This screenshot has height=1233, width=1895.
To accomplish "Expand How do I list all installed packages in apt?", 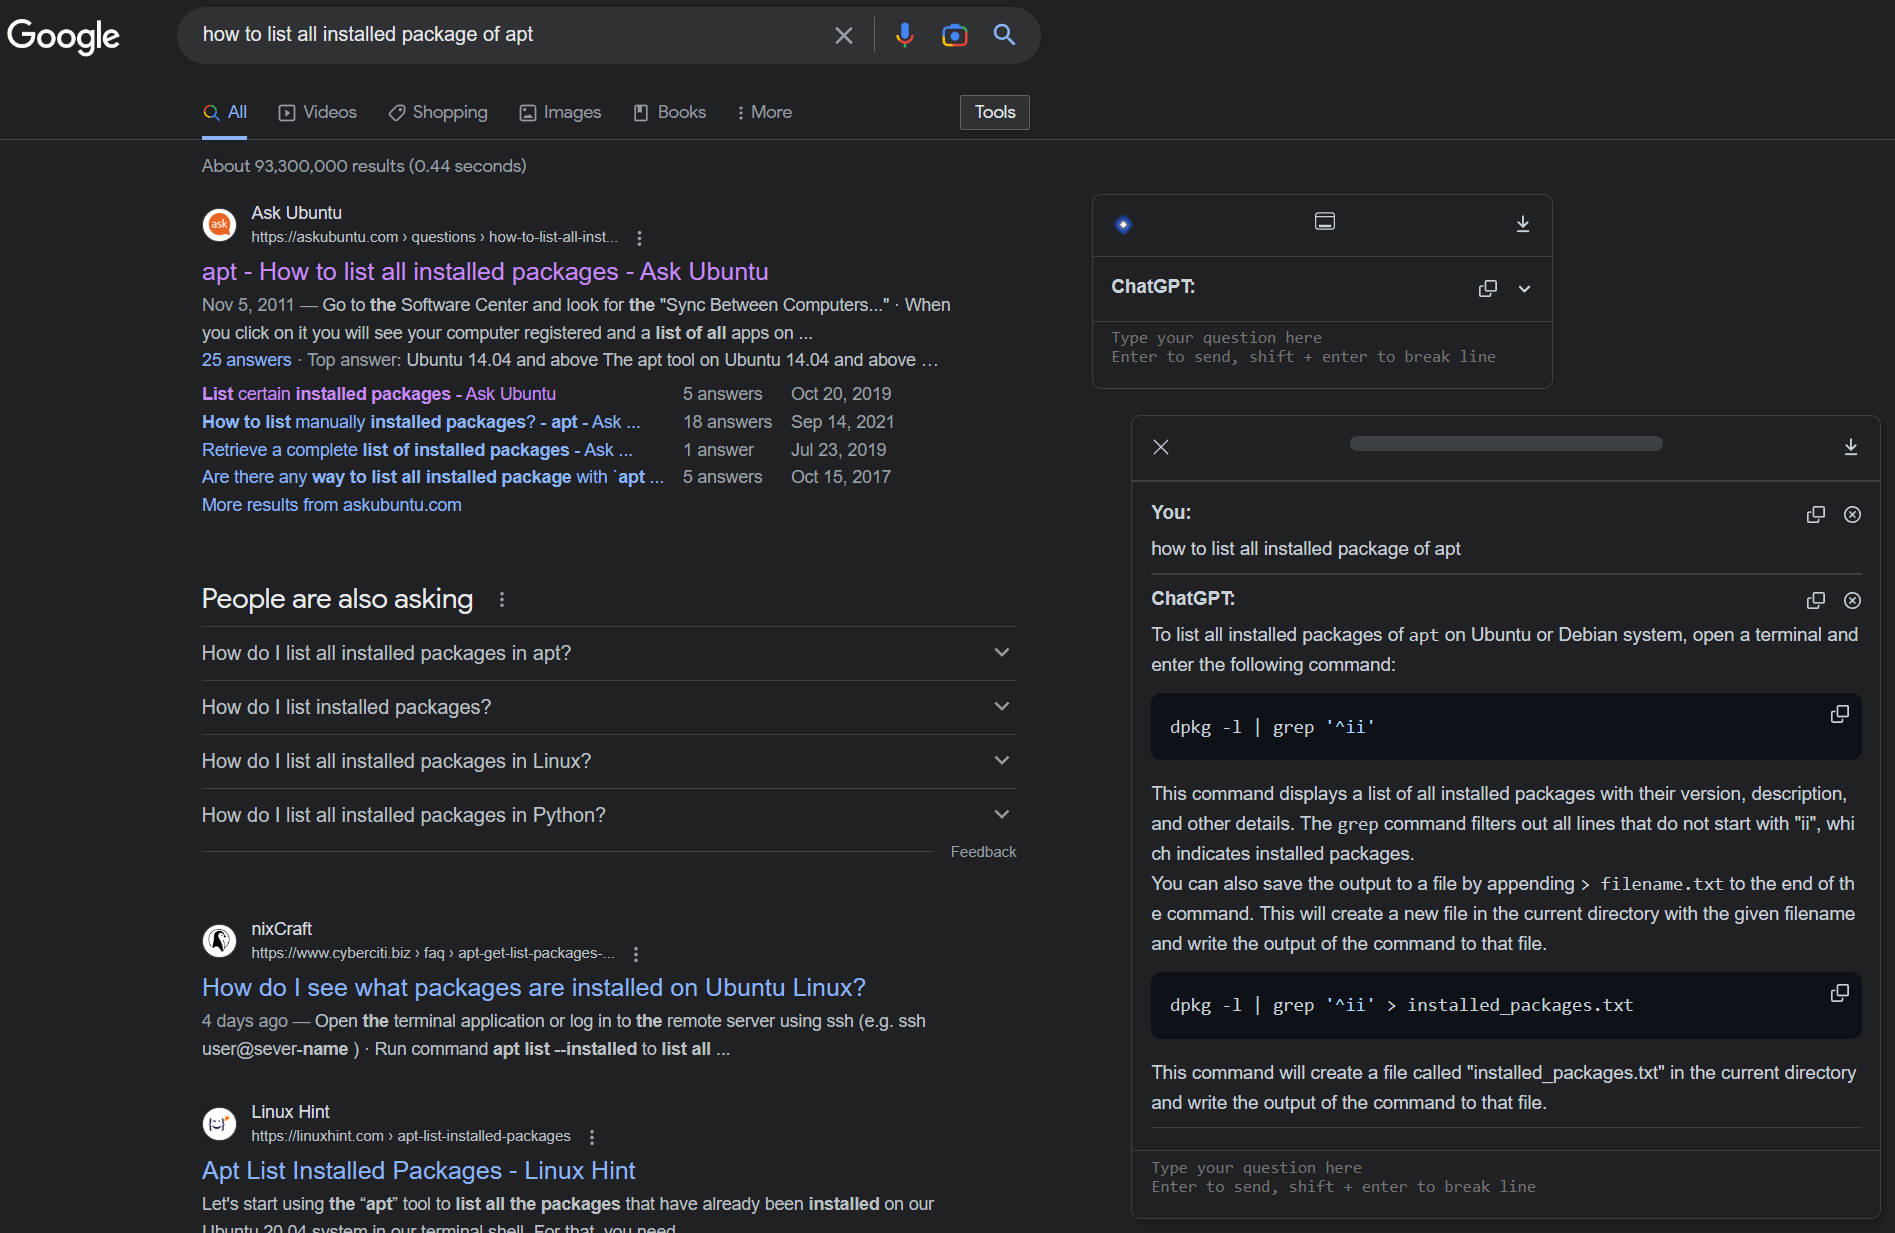I will [609, 653].
